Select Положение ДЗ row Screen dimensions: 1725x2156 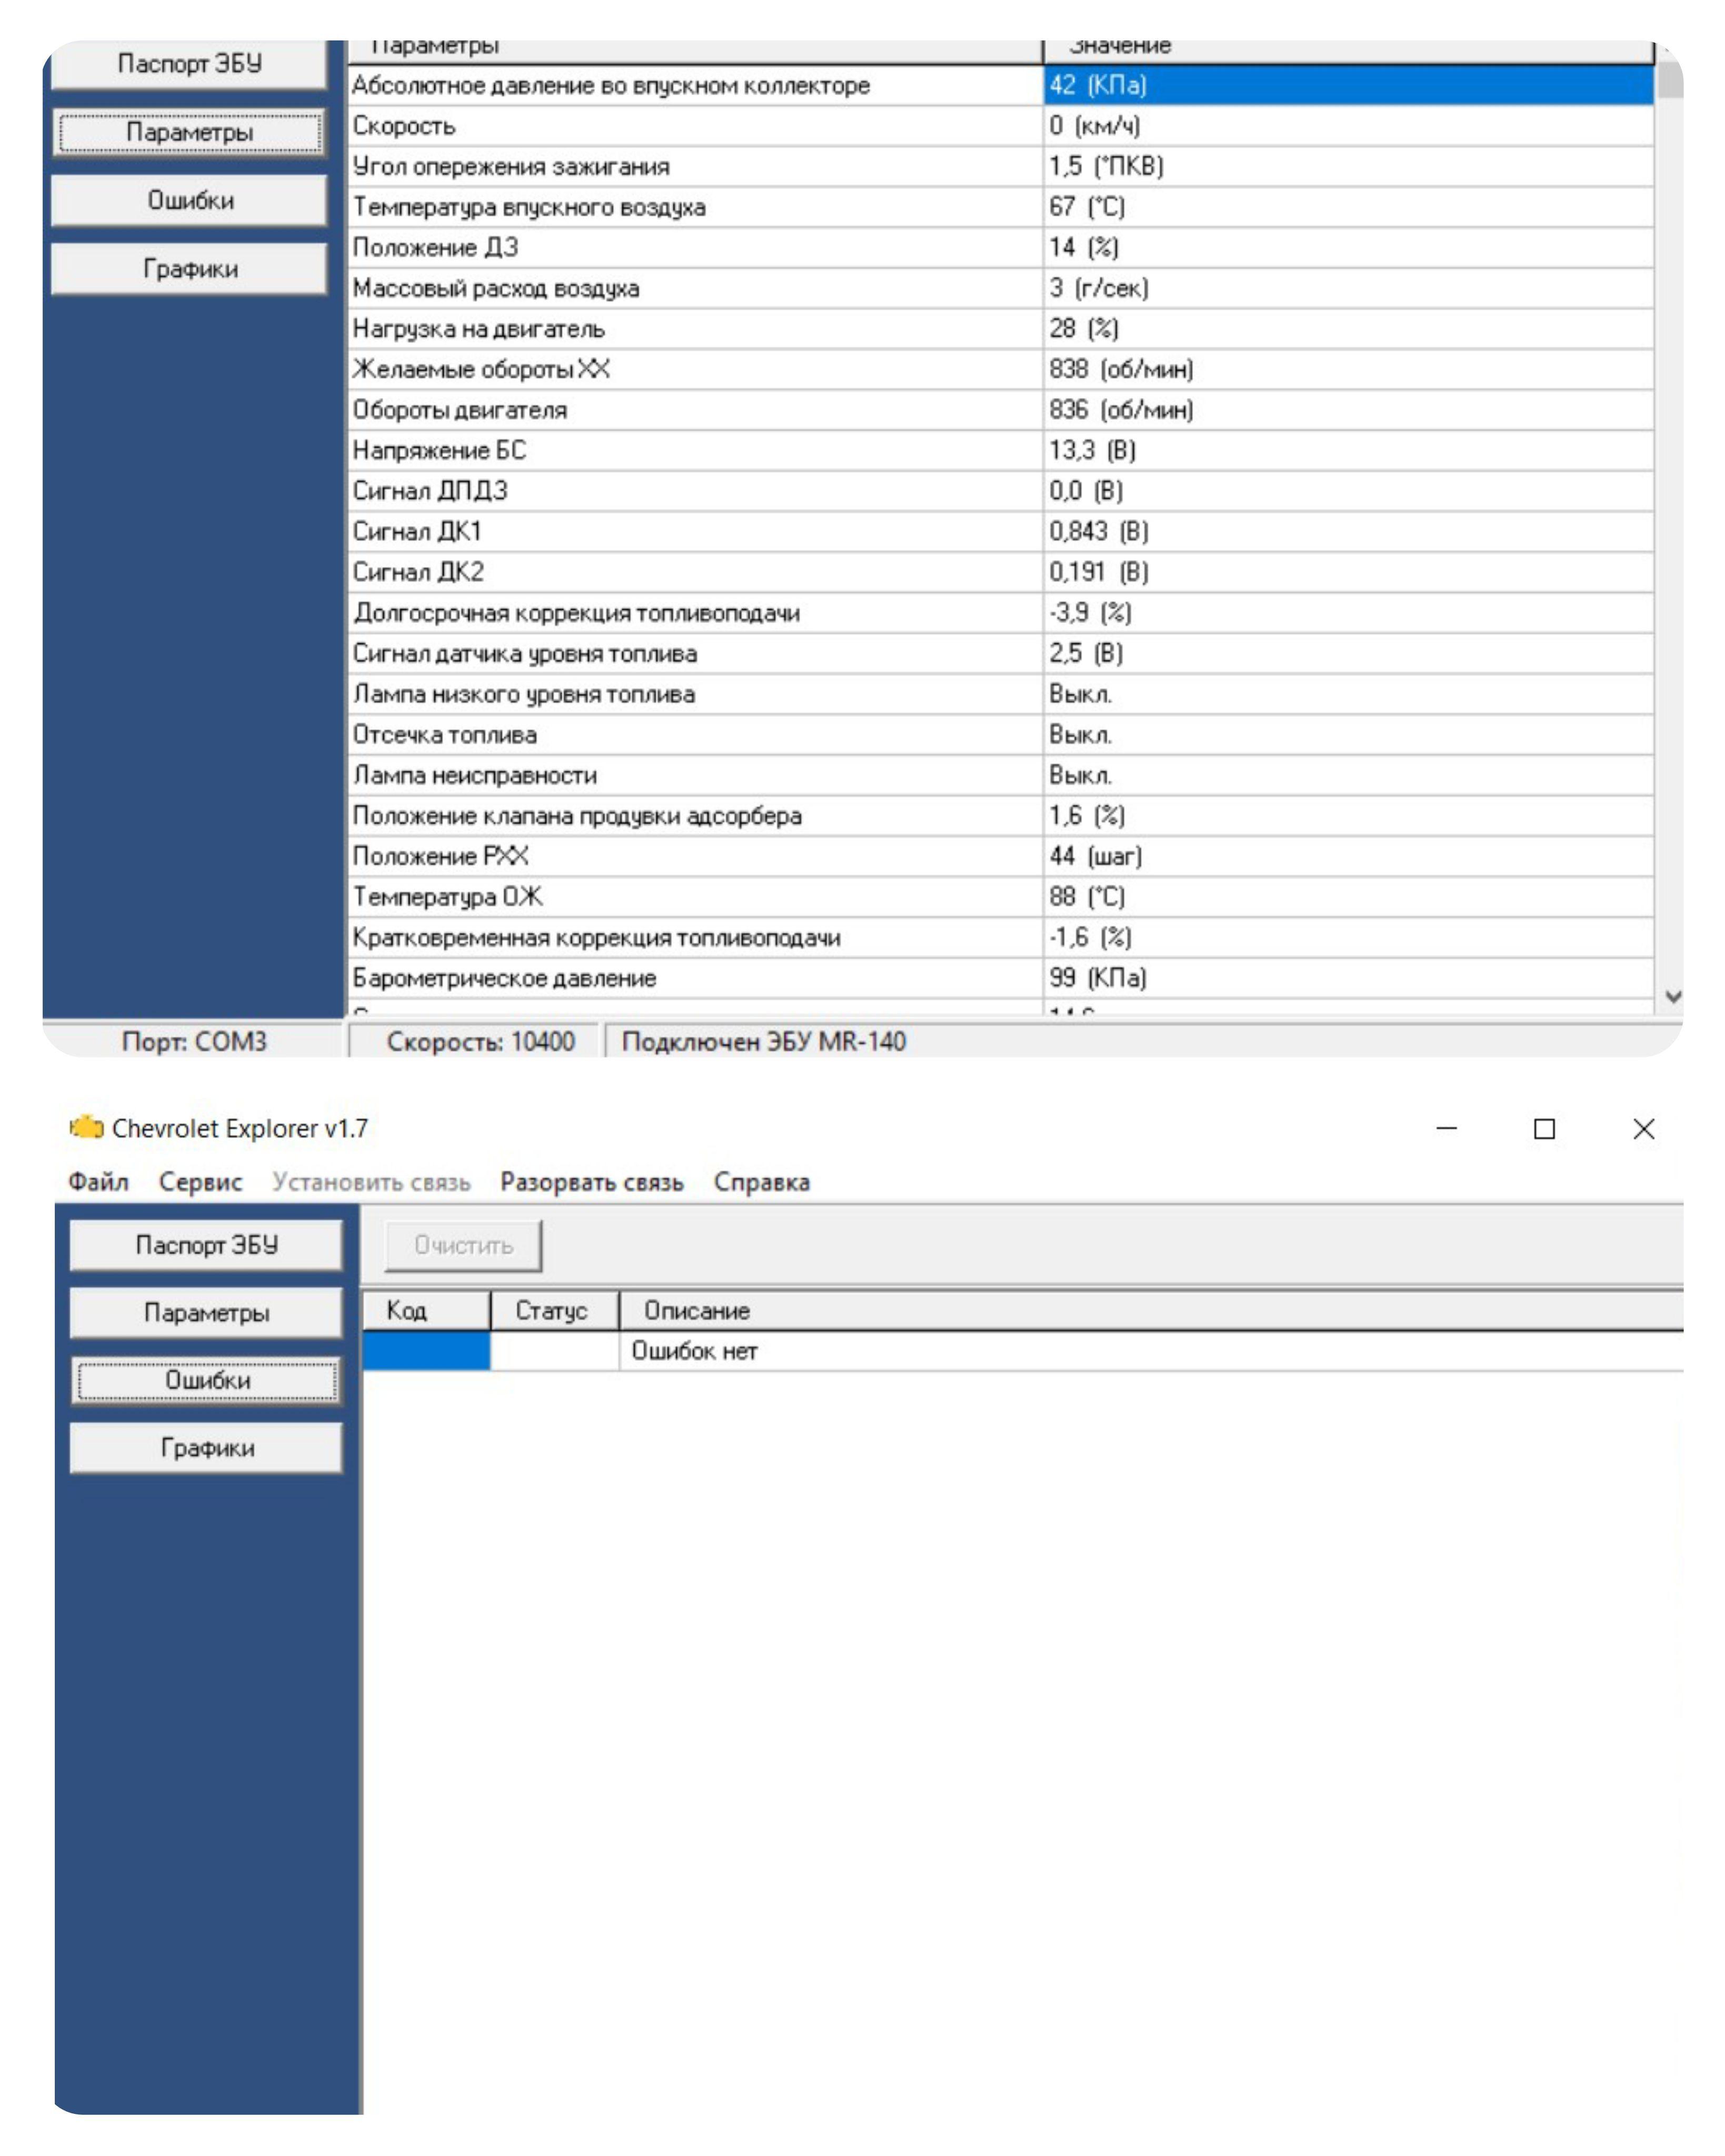pos(1000,247)
